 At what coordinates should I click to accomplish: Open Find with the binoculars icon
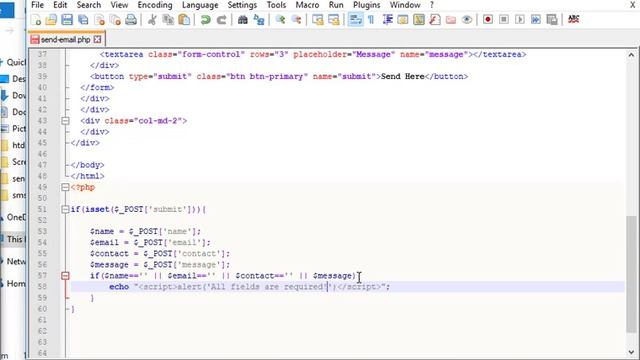[x=242, y=20]
